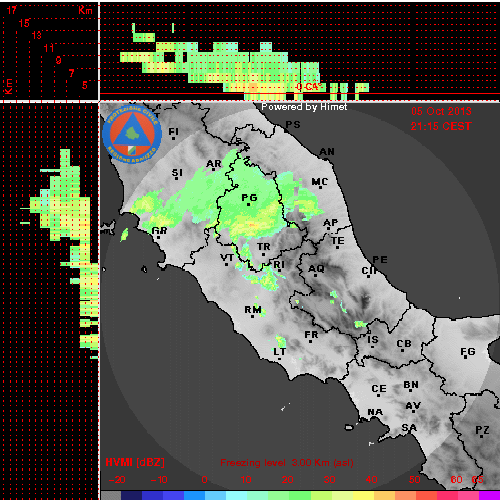
Task: Click the LT city label
Action: [x=279, y=352]
